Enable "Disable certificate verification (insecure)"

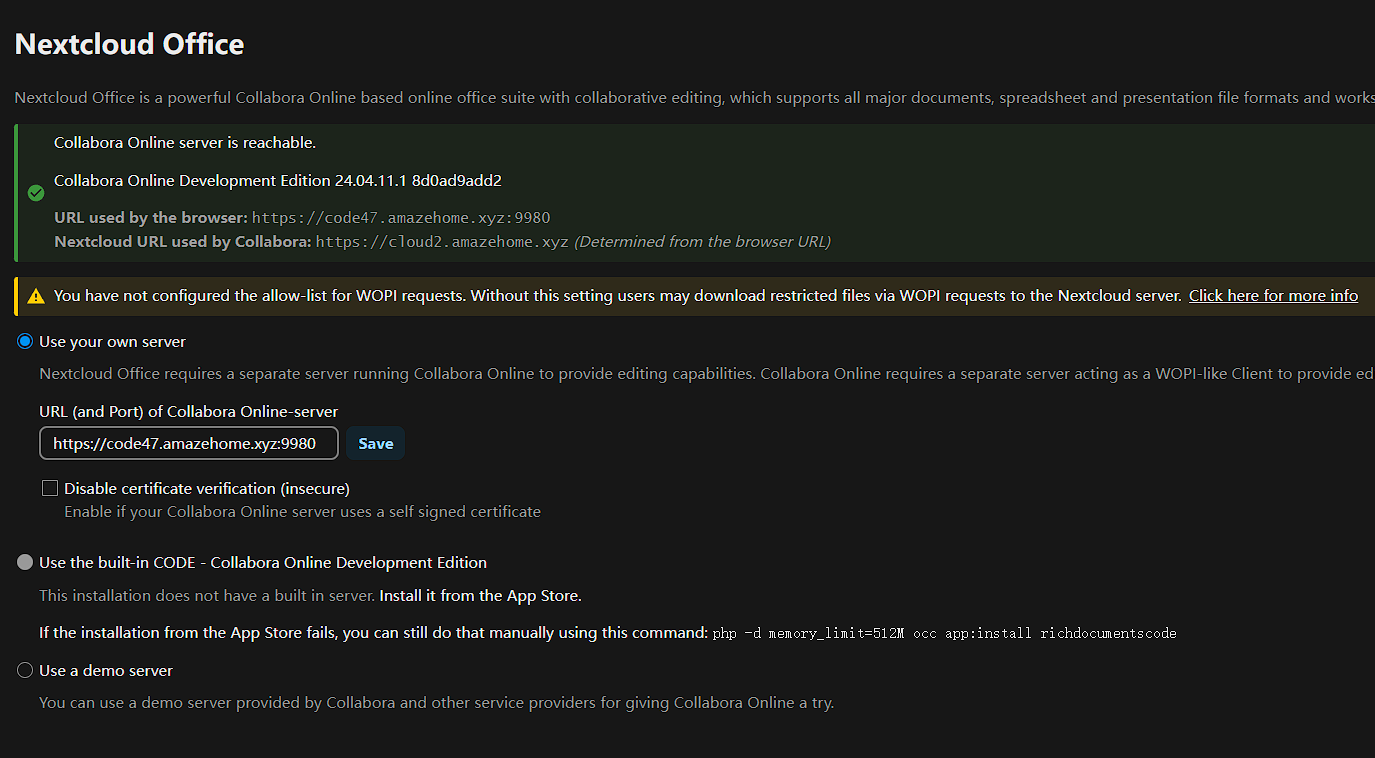click(x=49, y=487)
